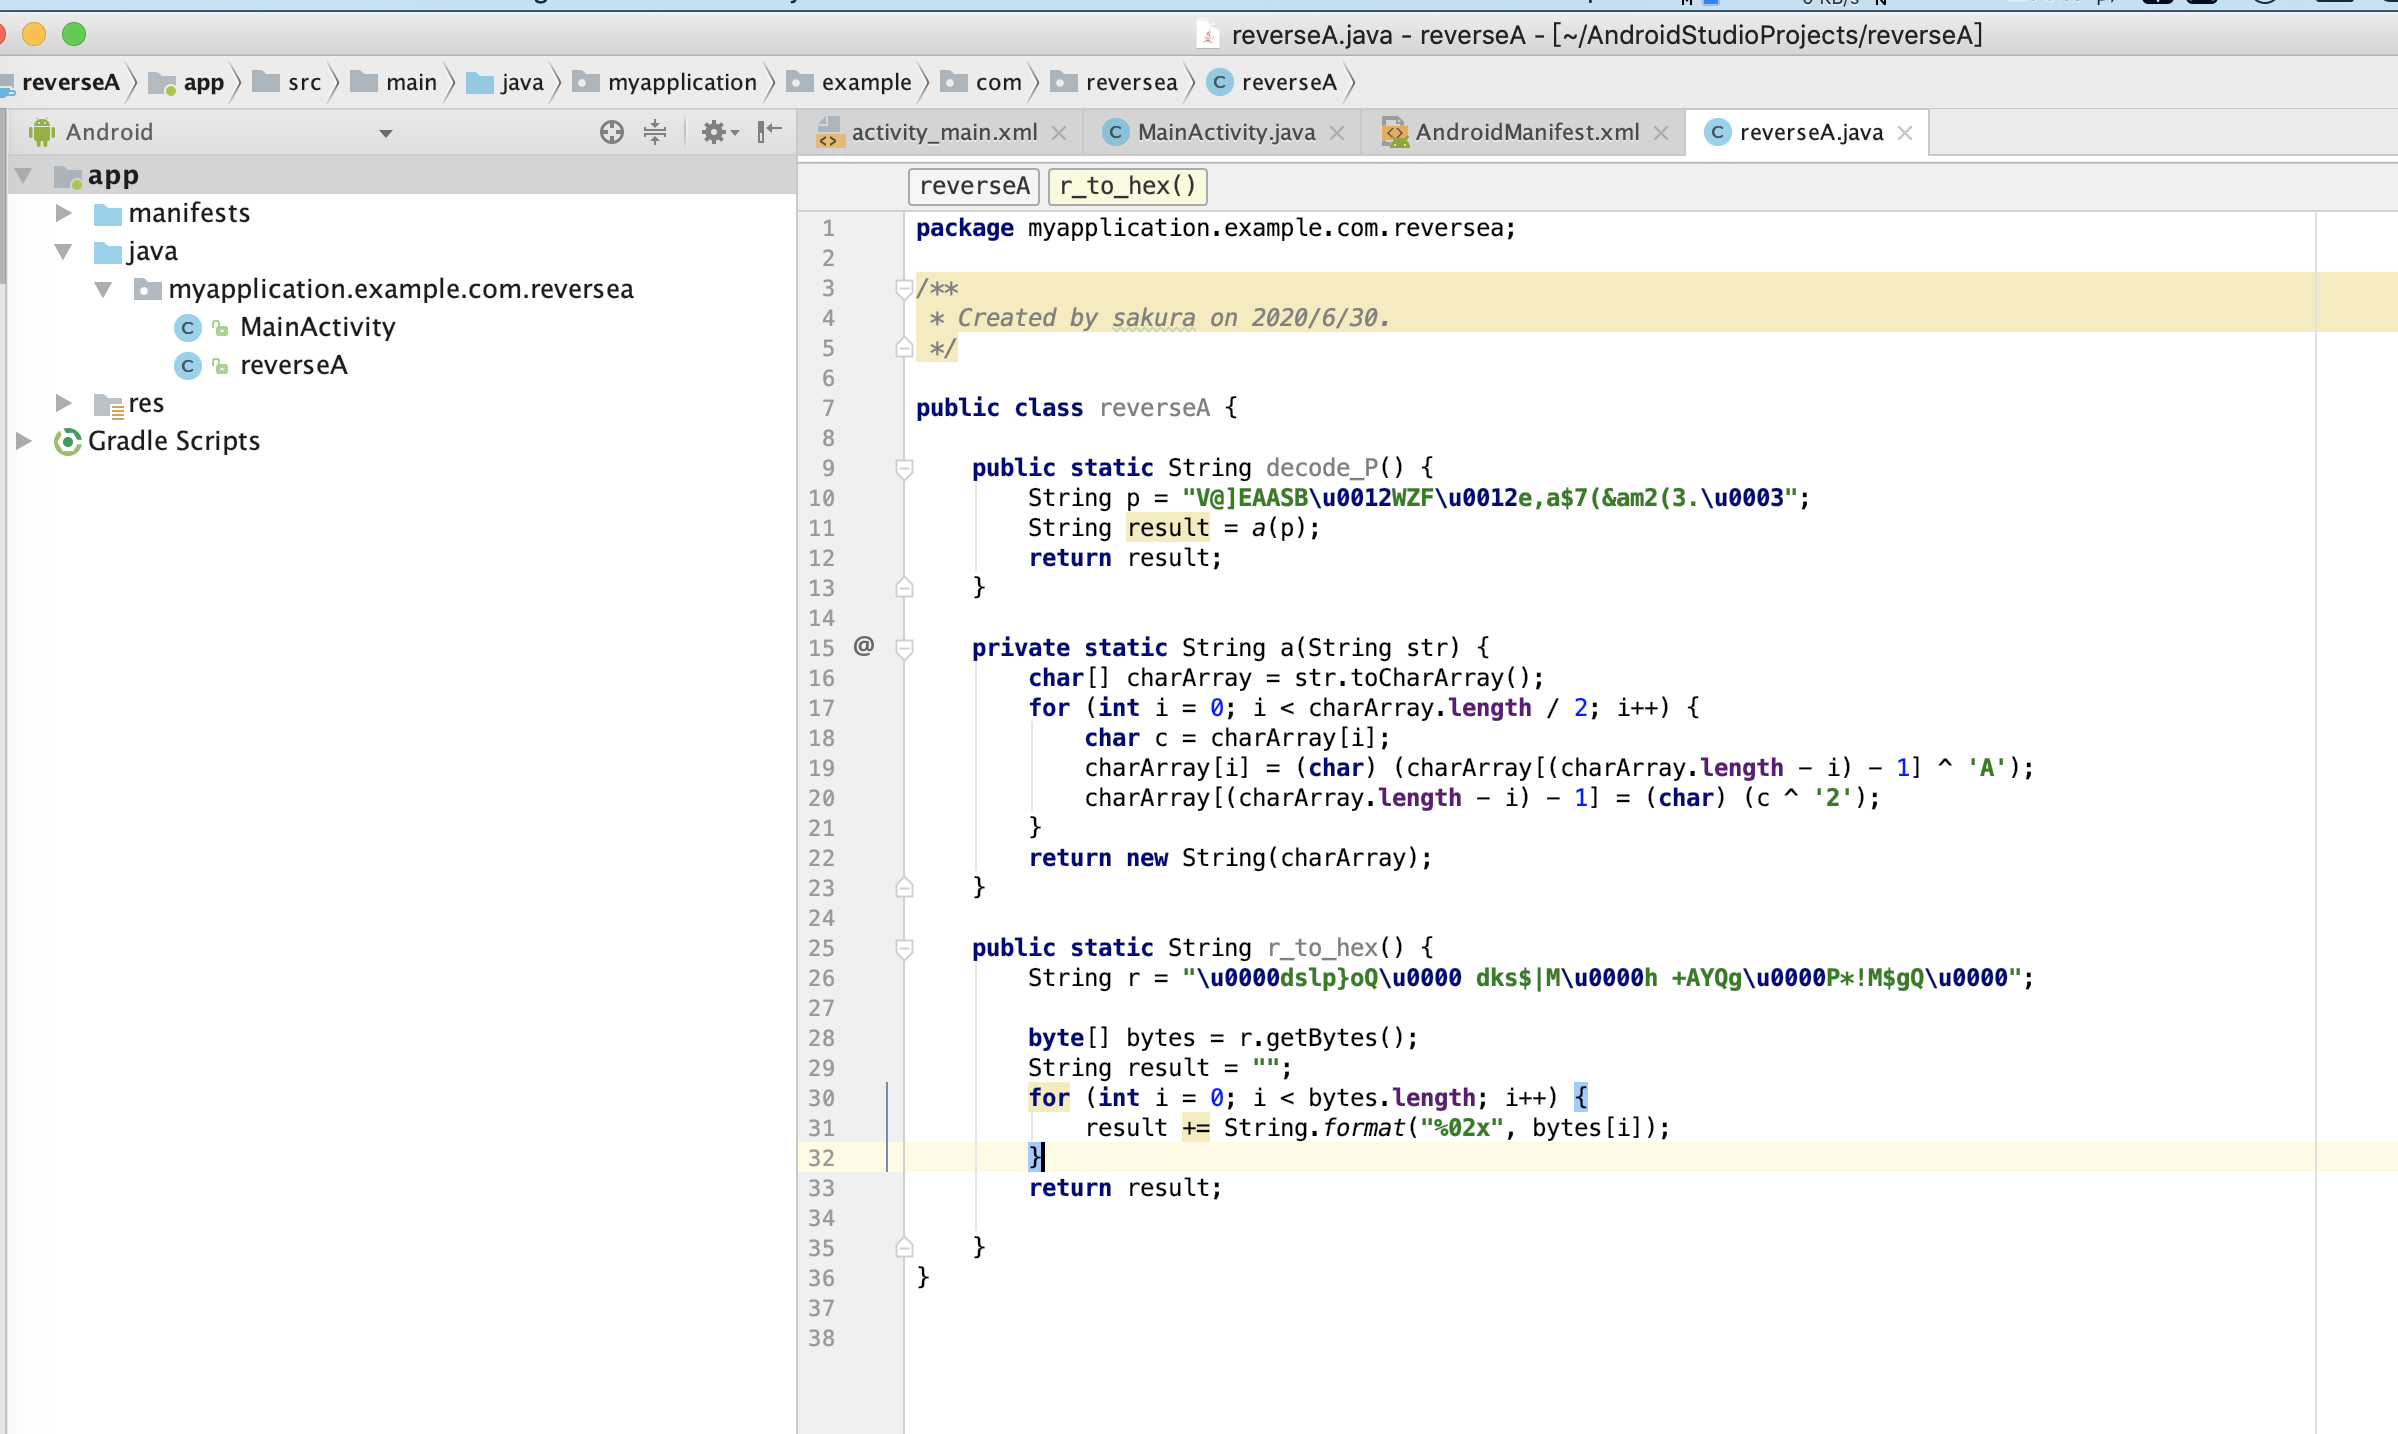Viewport: 2398px width, 1434px height.
Task: Click the hide project panel icon
Action: [768, 132]
